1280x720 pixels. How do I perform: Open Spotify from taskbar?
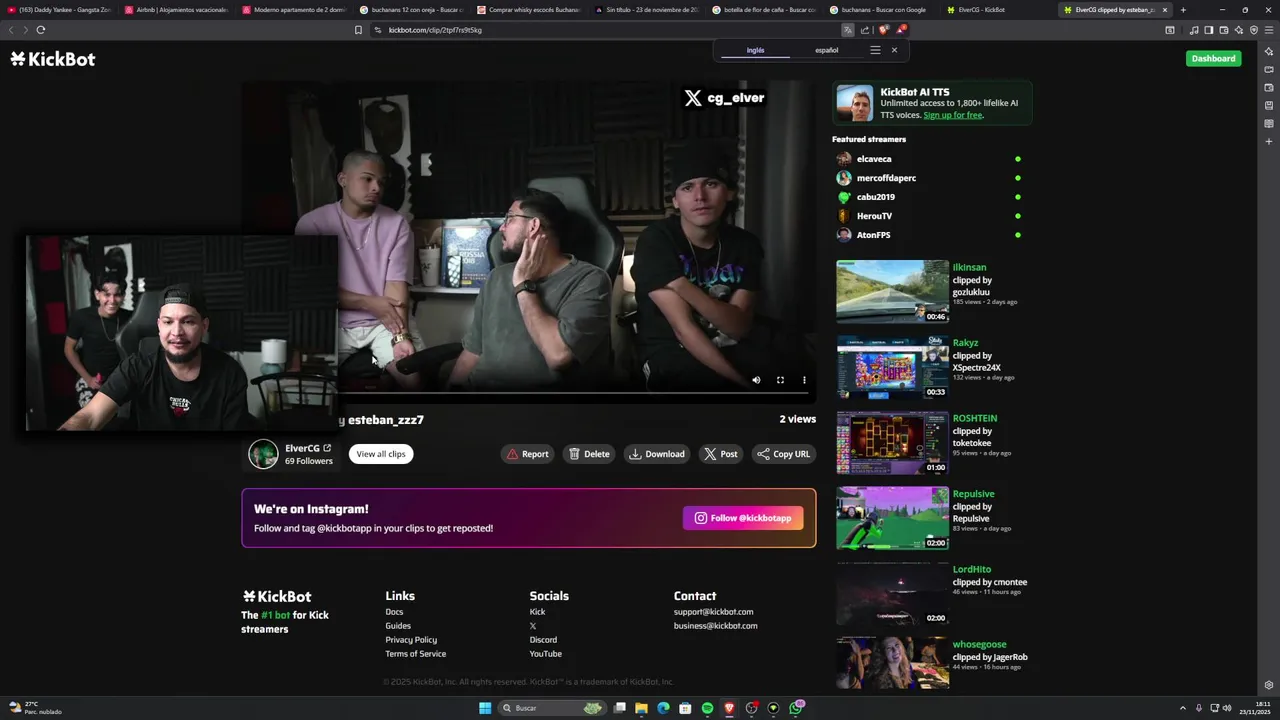click(x=707, y=708)
